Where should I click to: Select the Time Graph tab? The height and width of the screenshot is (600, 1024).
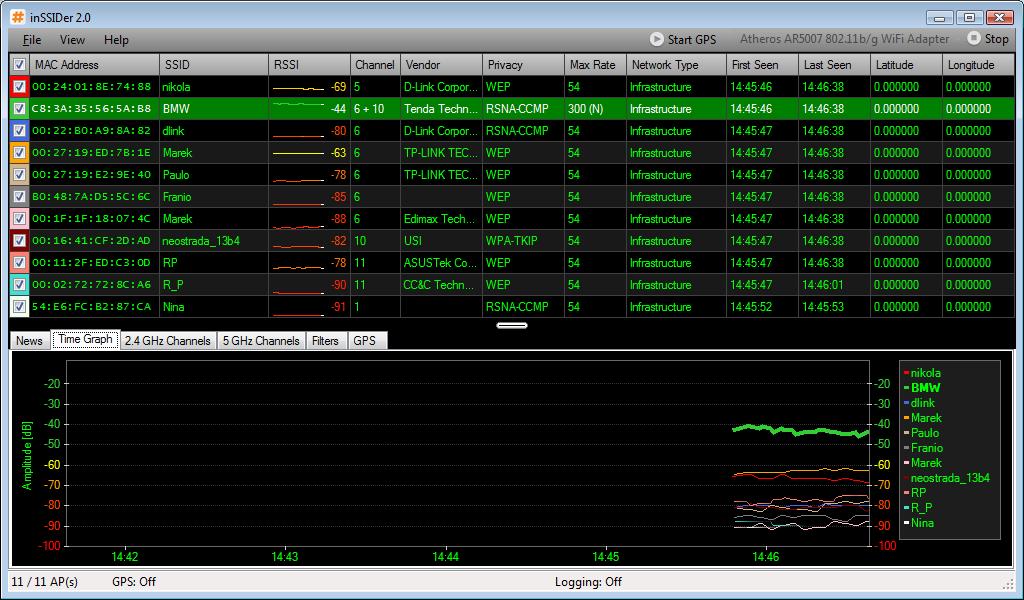pos(86,339)
